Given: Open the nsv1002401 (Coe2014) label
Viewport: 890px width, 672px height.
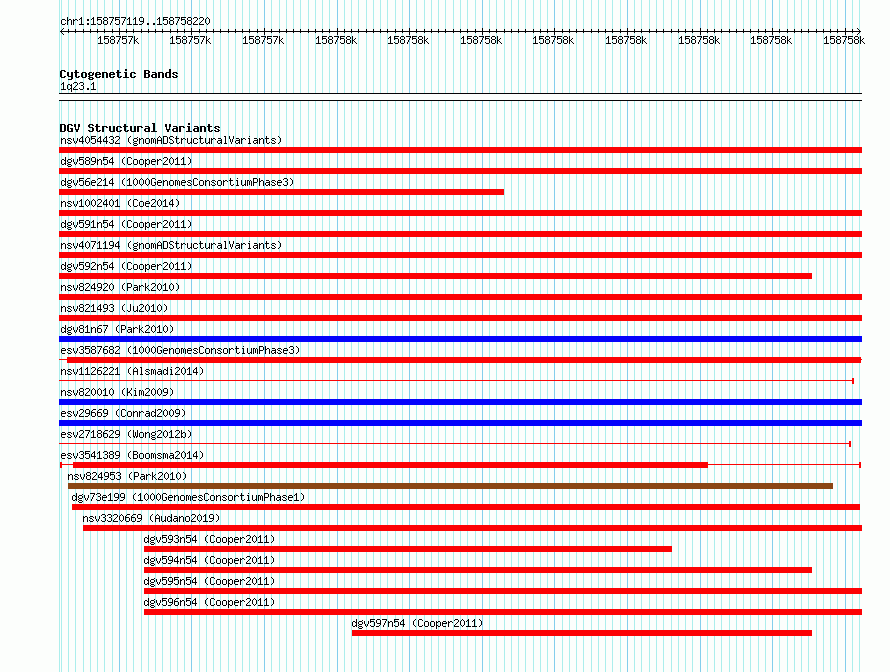Looking at the screenshot, I should click(x=120, y=203).
